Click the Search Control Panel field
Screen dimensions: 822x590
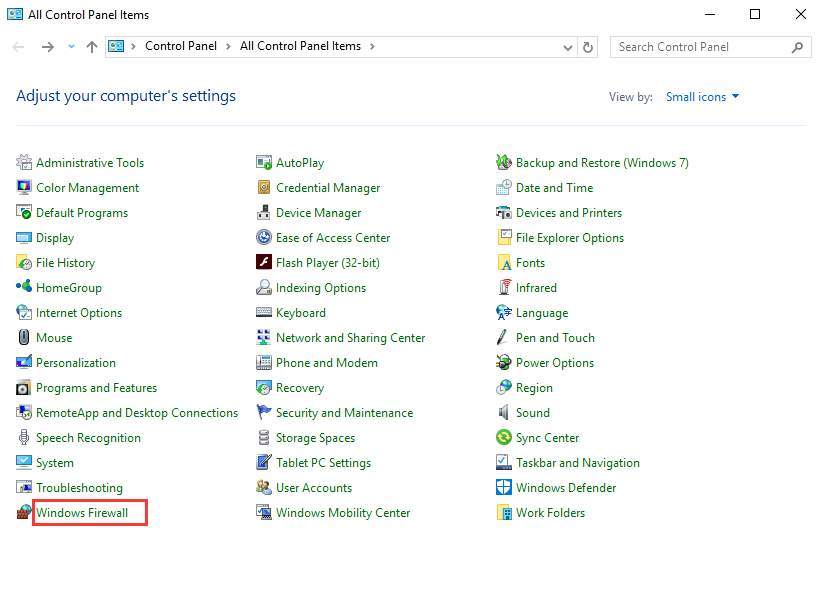pos(700,47)
